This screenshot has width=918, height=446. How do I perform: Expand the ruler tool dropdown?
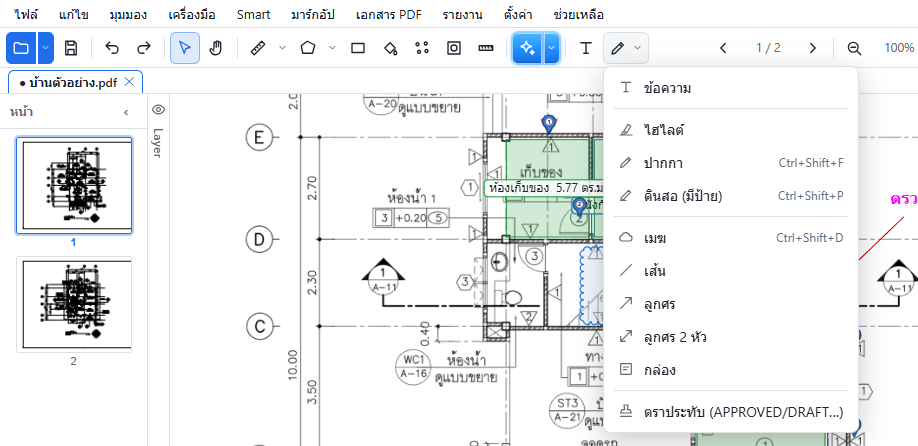pos(283,48)
